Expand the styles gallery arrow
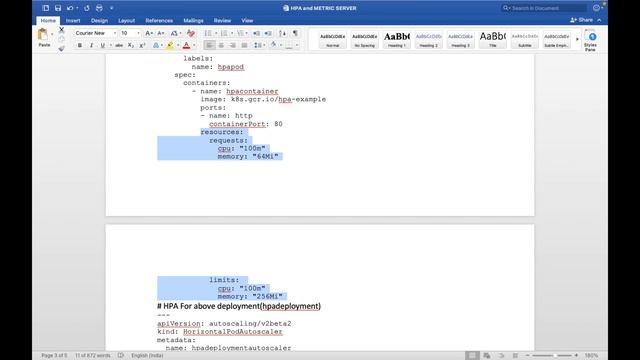The image size is (640, 360). [x=577, y=39]
